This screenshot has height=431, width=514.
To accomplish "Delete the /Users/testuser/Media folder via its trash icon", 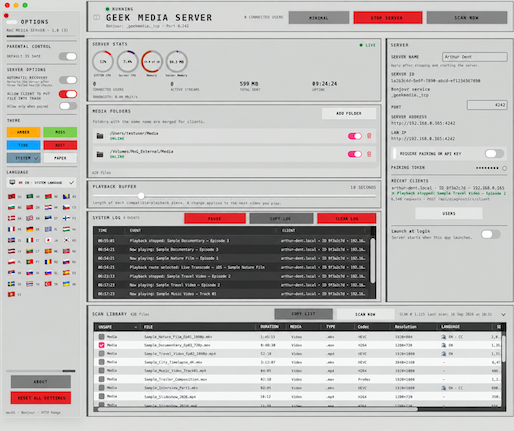I will (x=369, y=136).
